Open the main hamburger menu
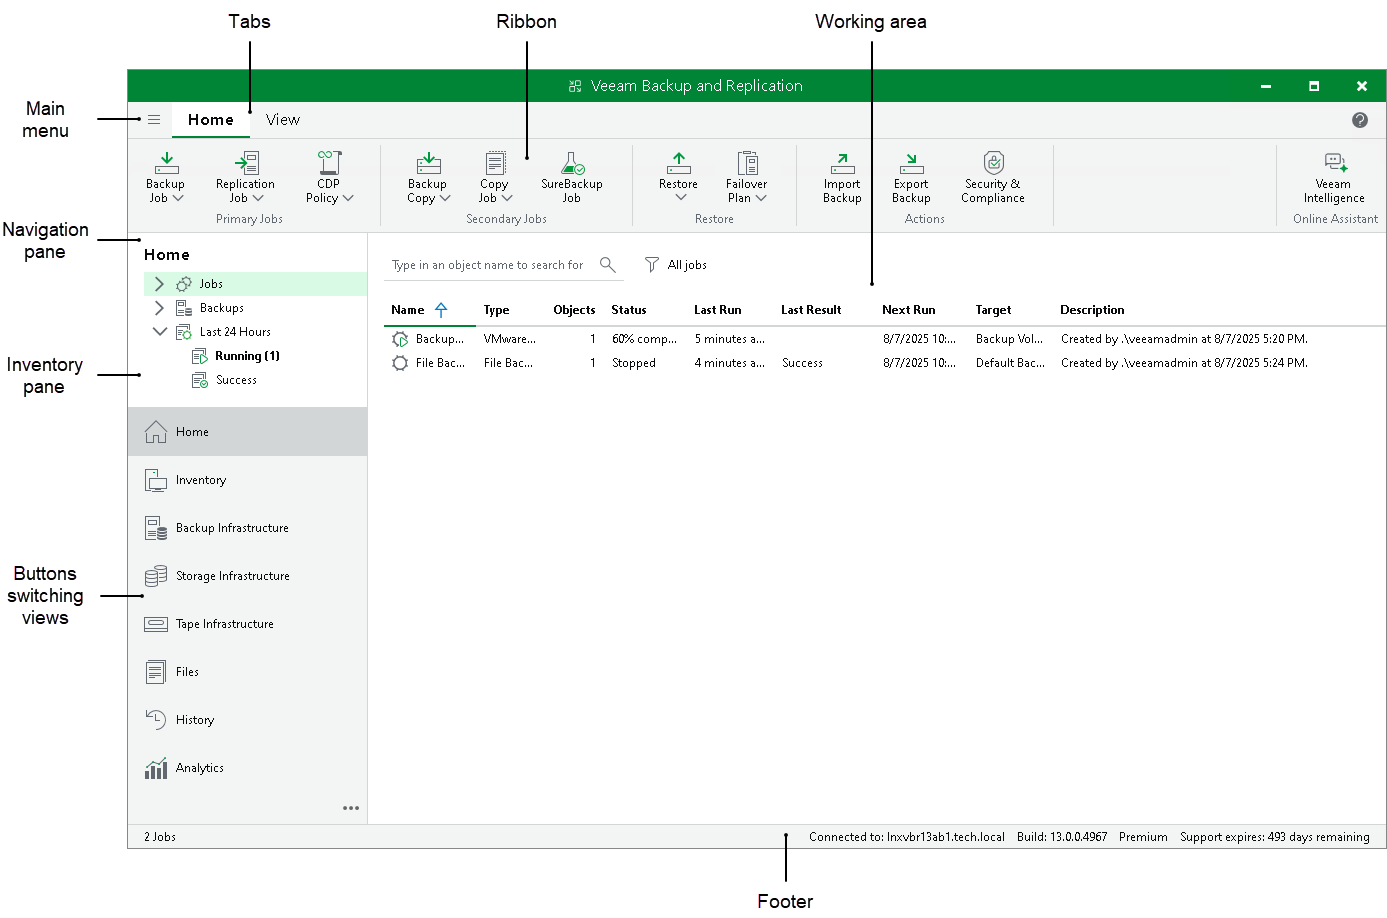 [x=154, y=120]
